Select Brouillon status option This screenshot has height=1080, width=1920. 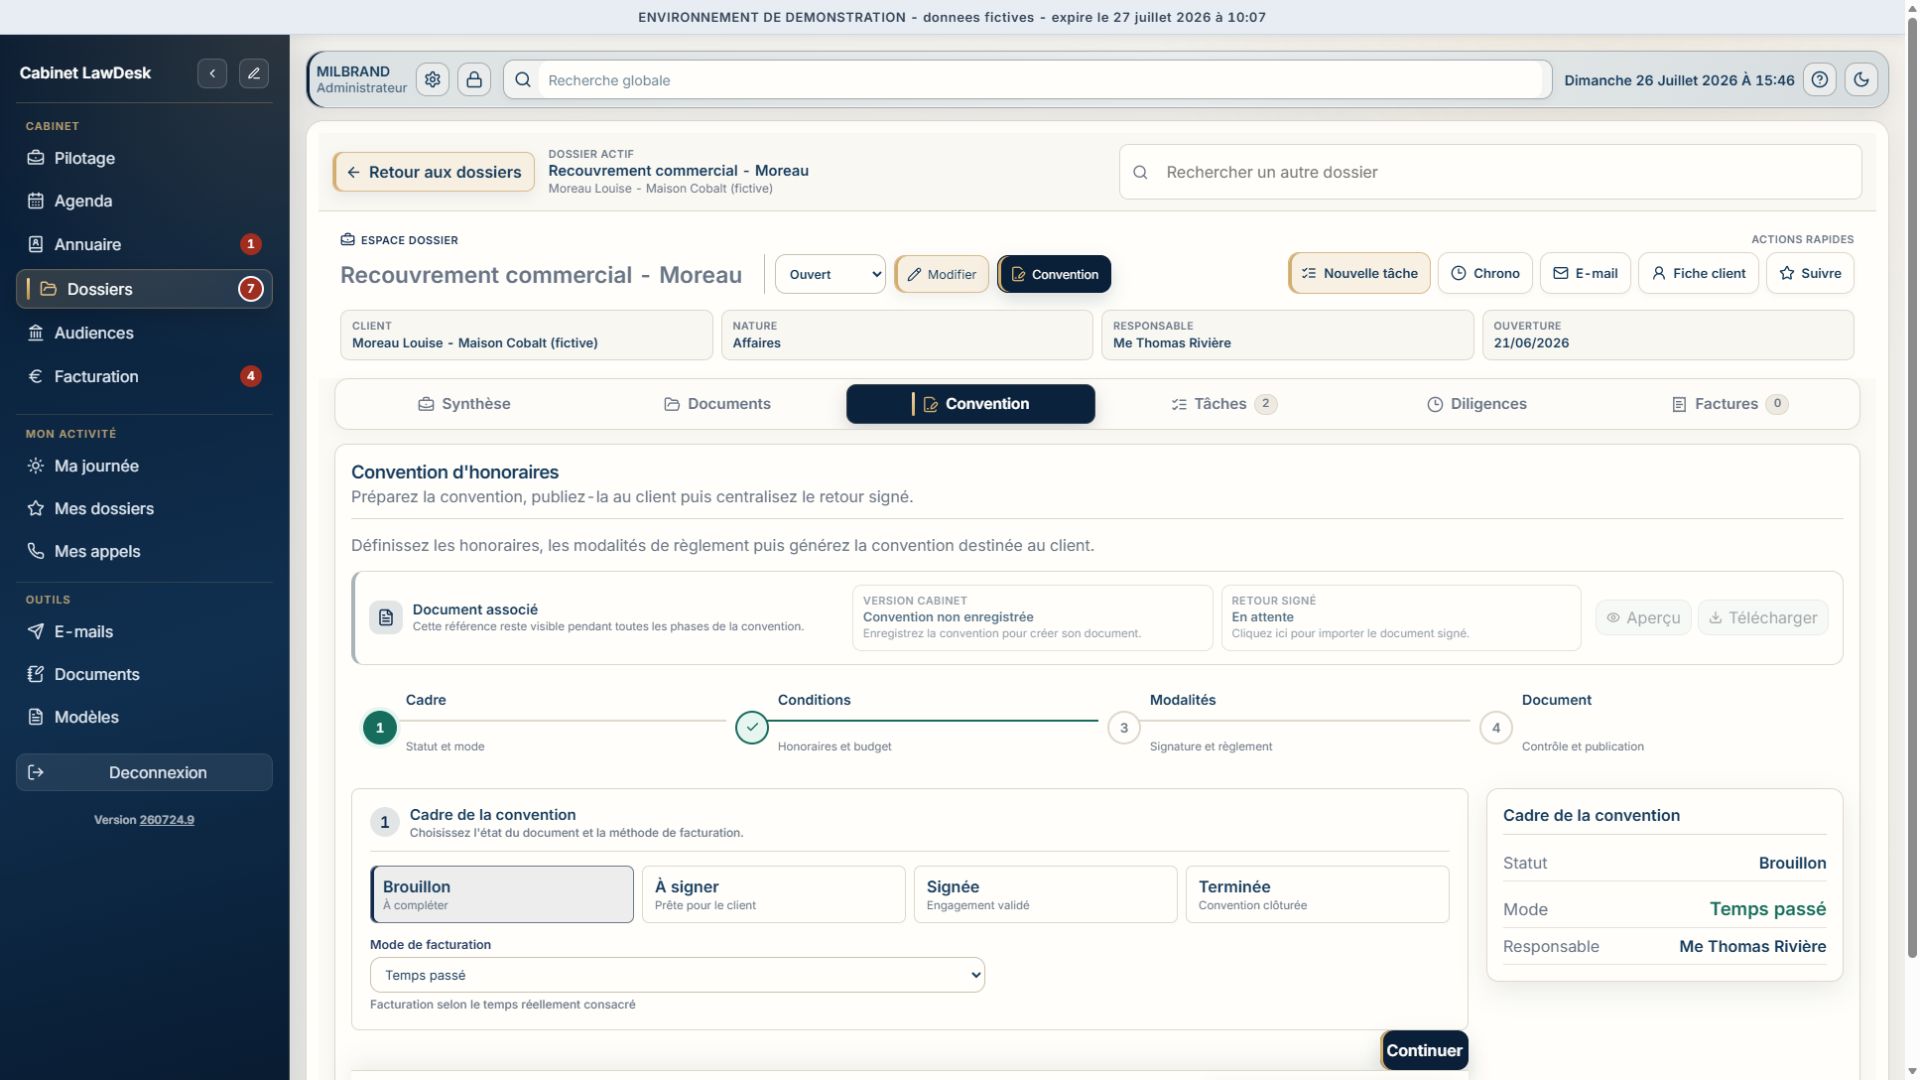tap(502, 894)
